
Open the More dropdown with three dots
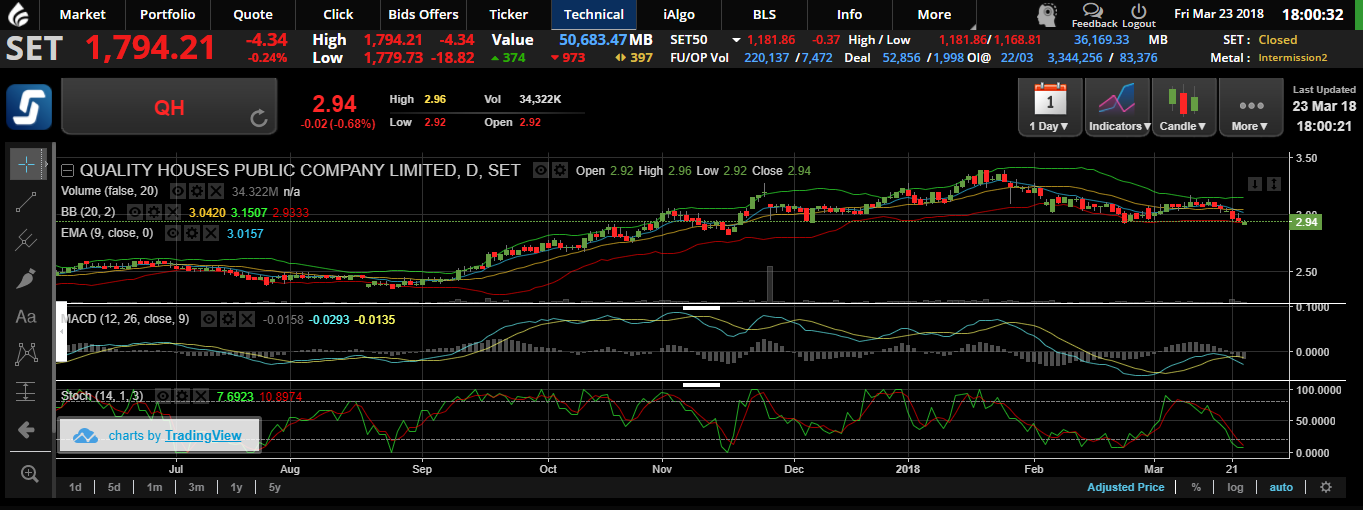[x=1250, y=107]
